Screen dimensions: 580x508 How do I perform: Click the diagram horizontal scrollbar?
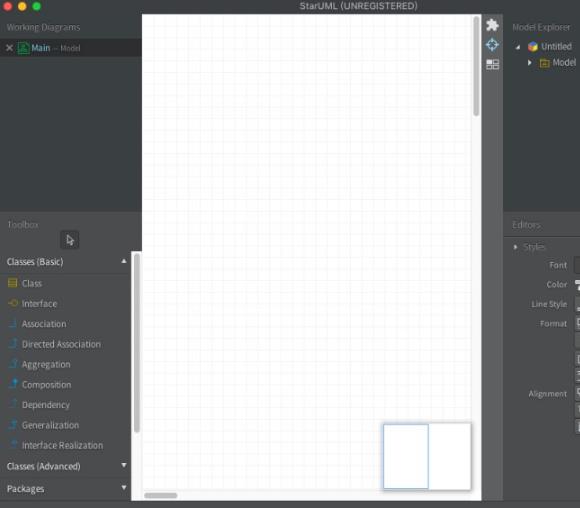pyautogui.click(x=161, y=495)
